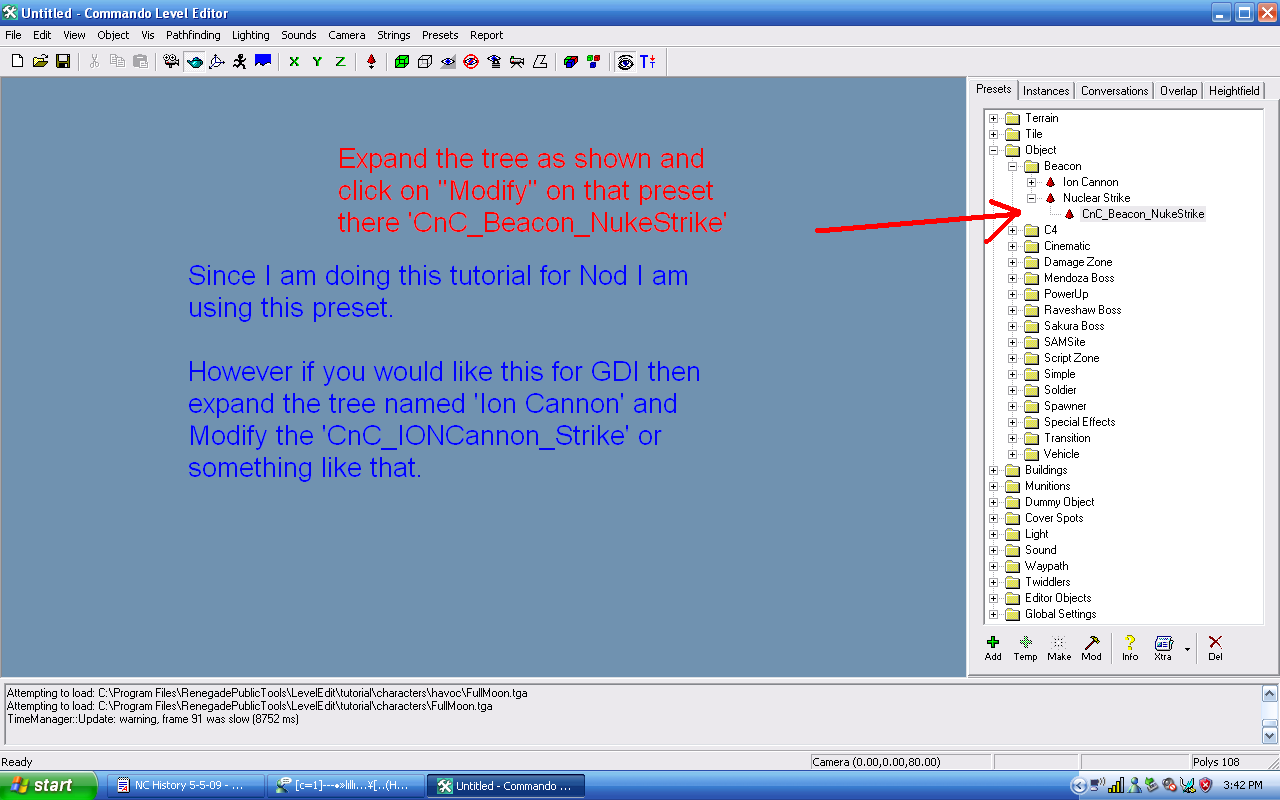Click the Save disk icon in toolbar
Image resolution: width=1280 pixels, height=800 pixels.
[x=63, y=62]
